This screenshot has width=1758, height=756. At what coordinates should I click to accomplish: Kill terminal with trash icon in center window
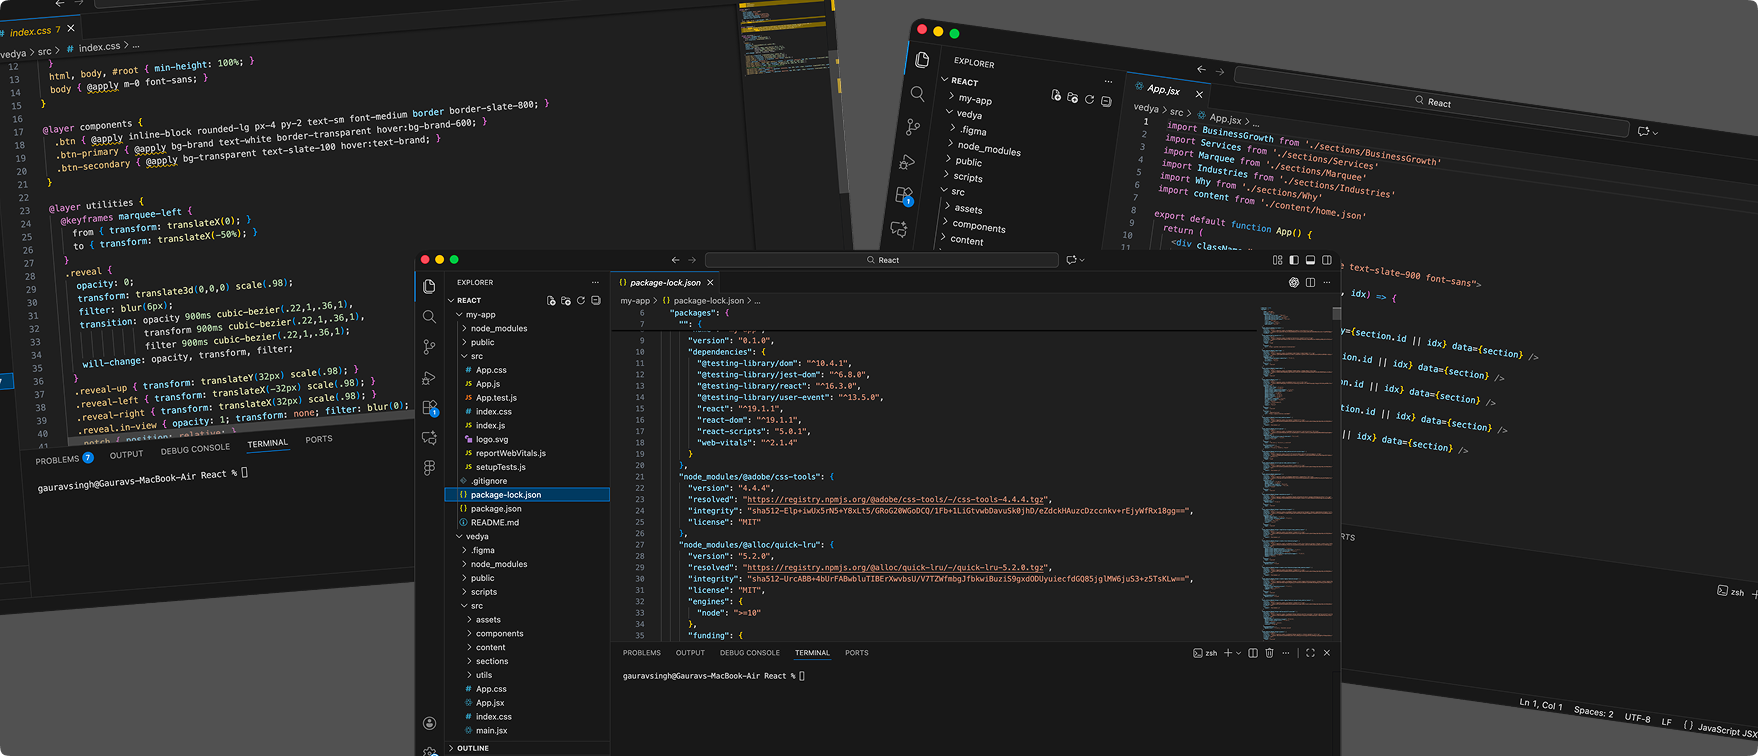[x=1270, y=653]
